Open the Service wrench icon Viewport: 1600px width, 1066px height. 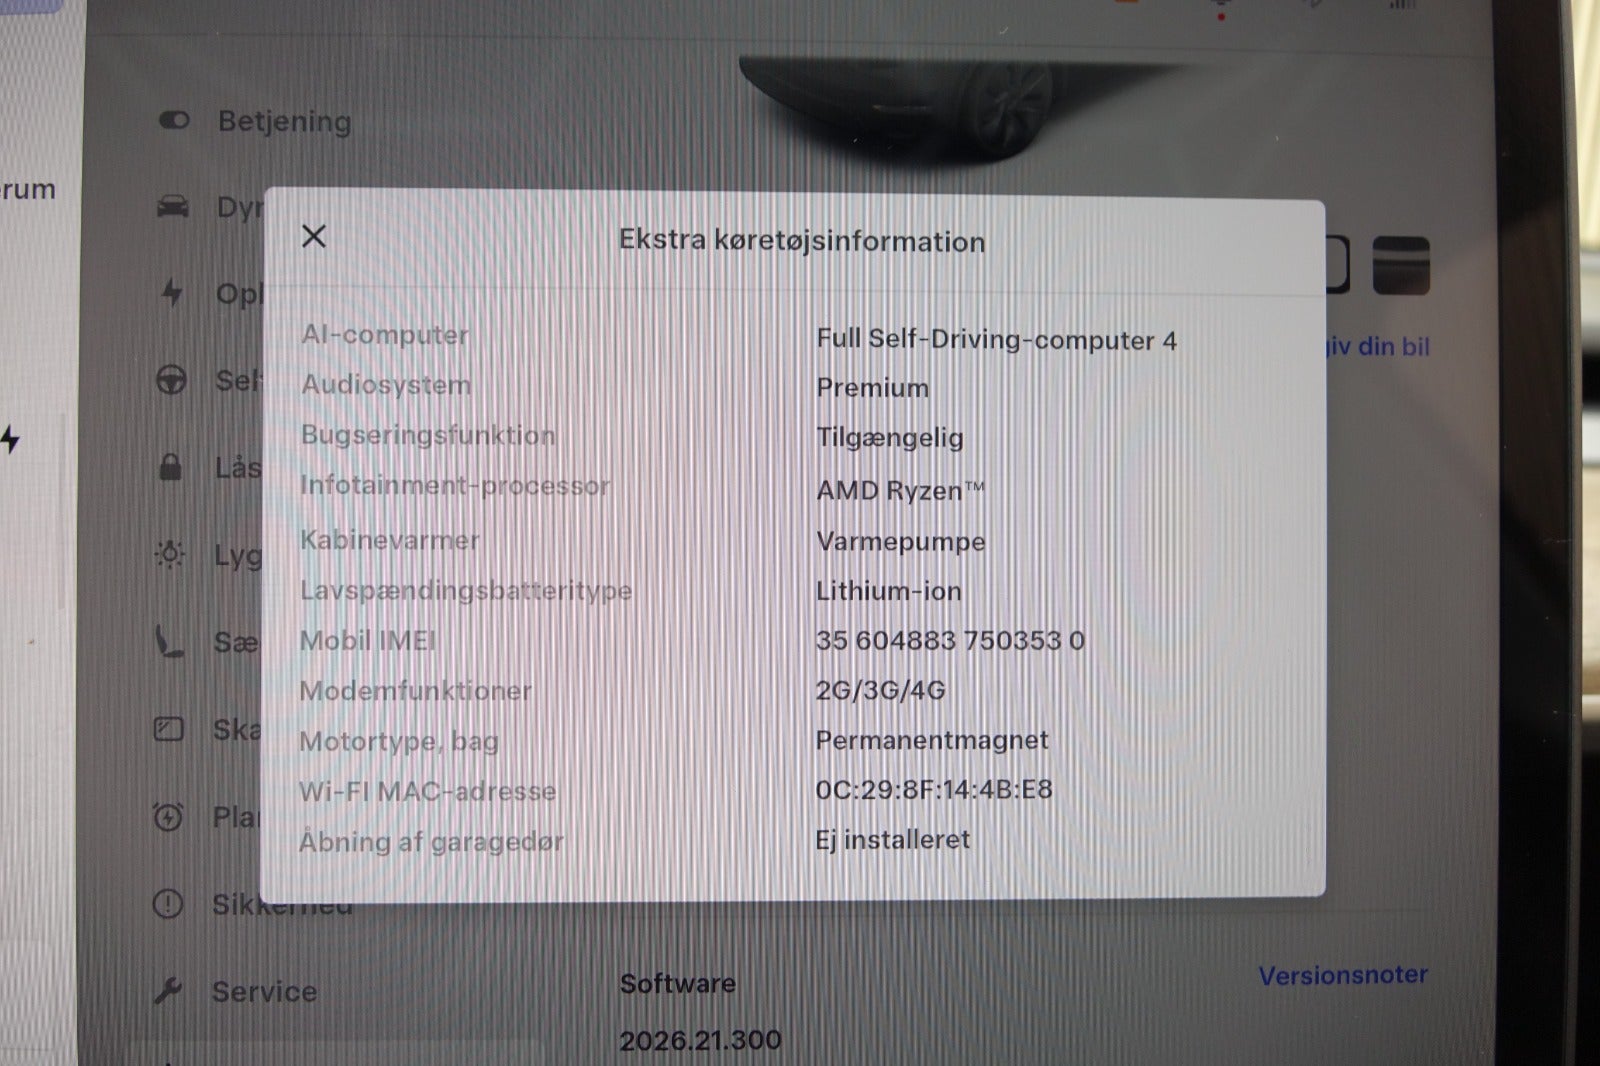[167, 990]
